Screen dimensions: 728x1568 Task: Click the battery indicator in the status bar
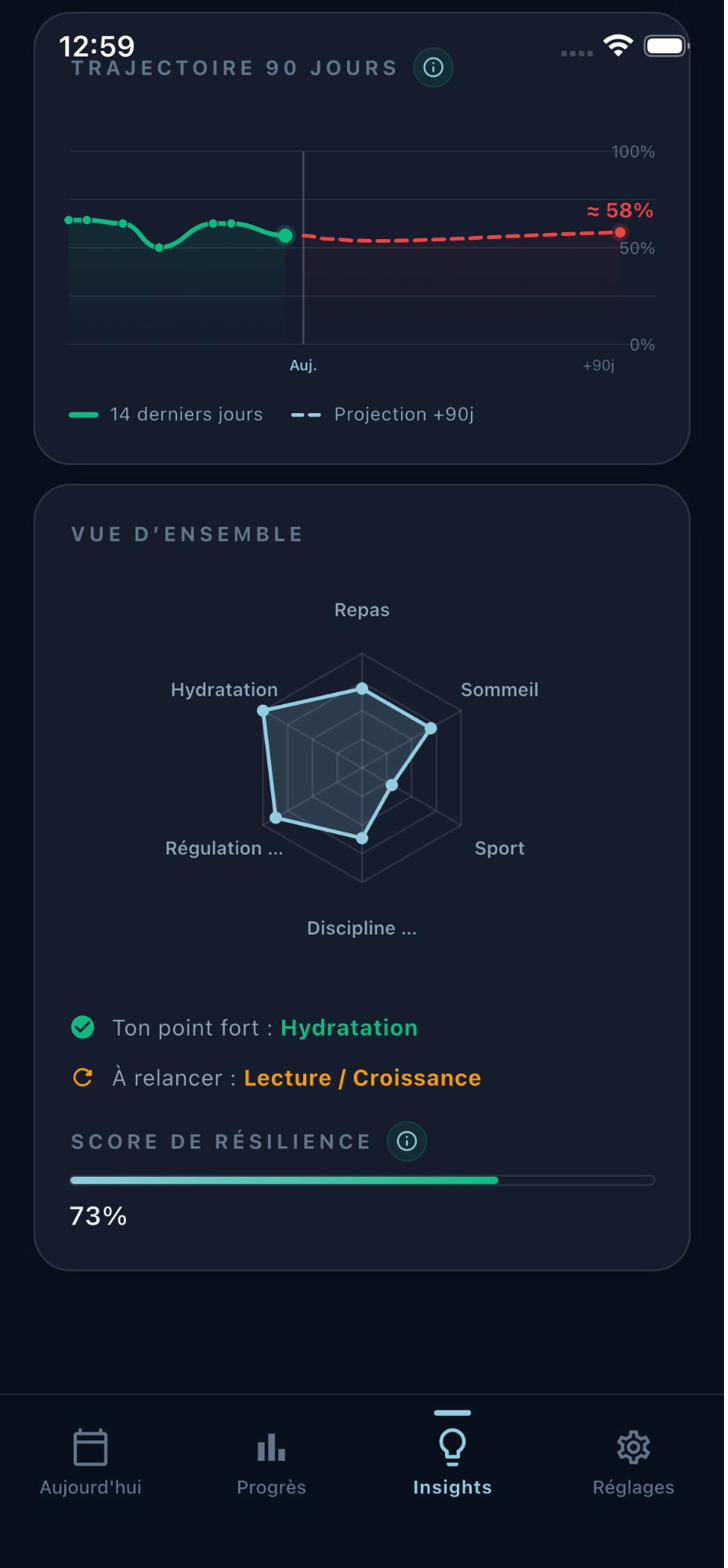tap(665, 45)
